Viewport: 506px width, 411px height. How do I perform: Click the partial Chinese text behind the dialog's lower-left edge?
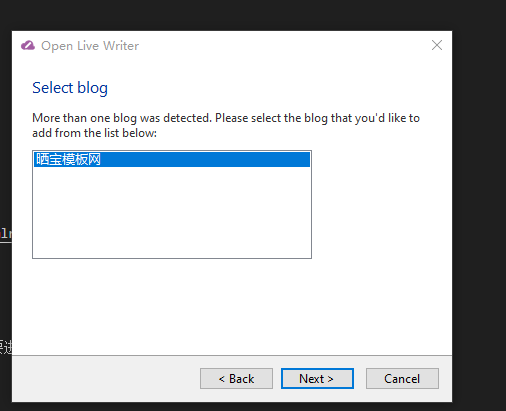pos(6,347)
